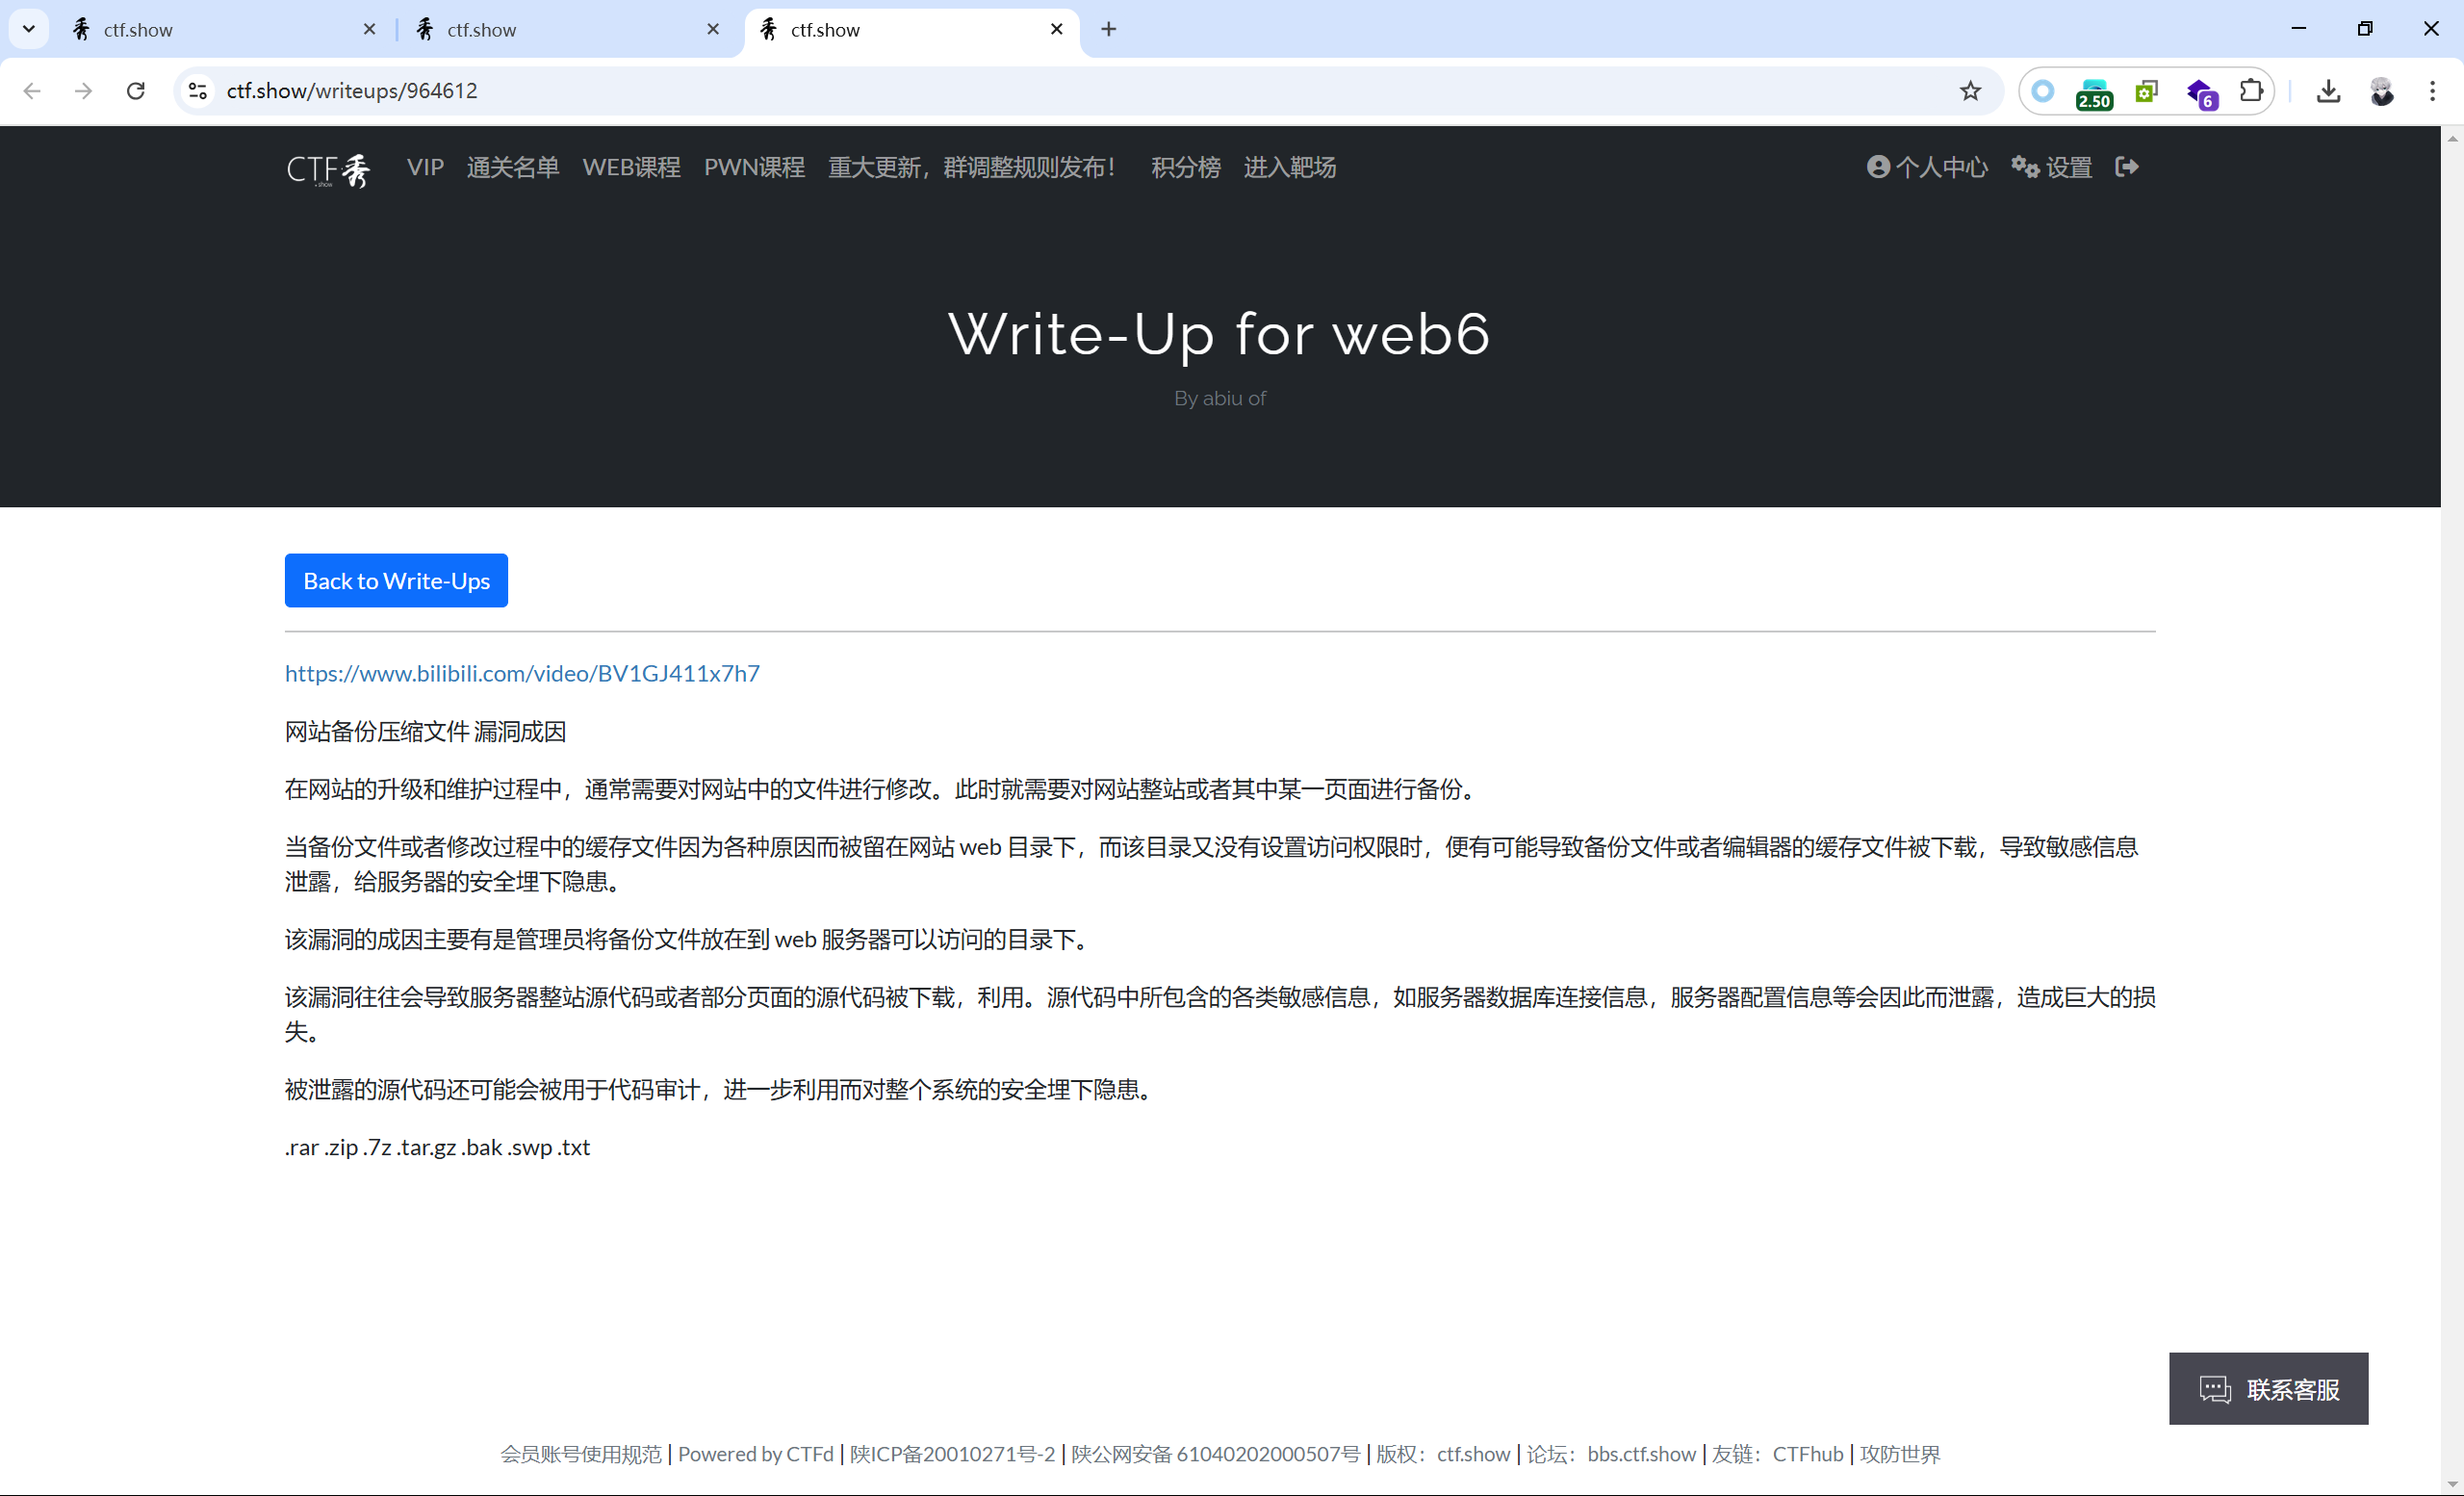
Task: Click the Back to Write-Ups button
Action: (x=396, y=580)
